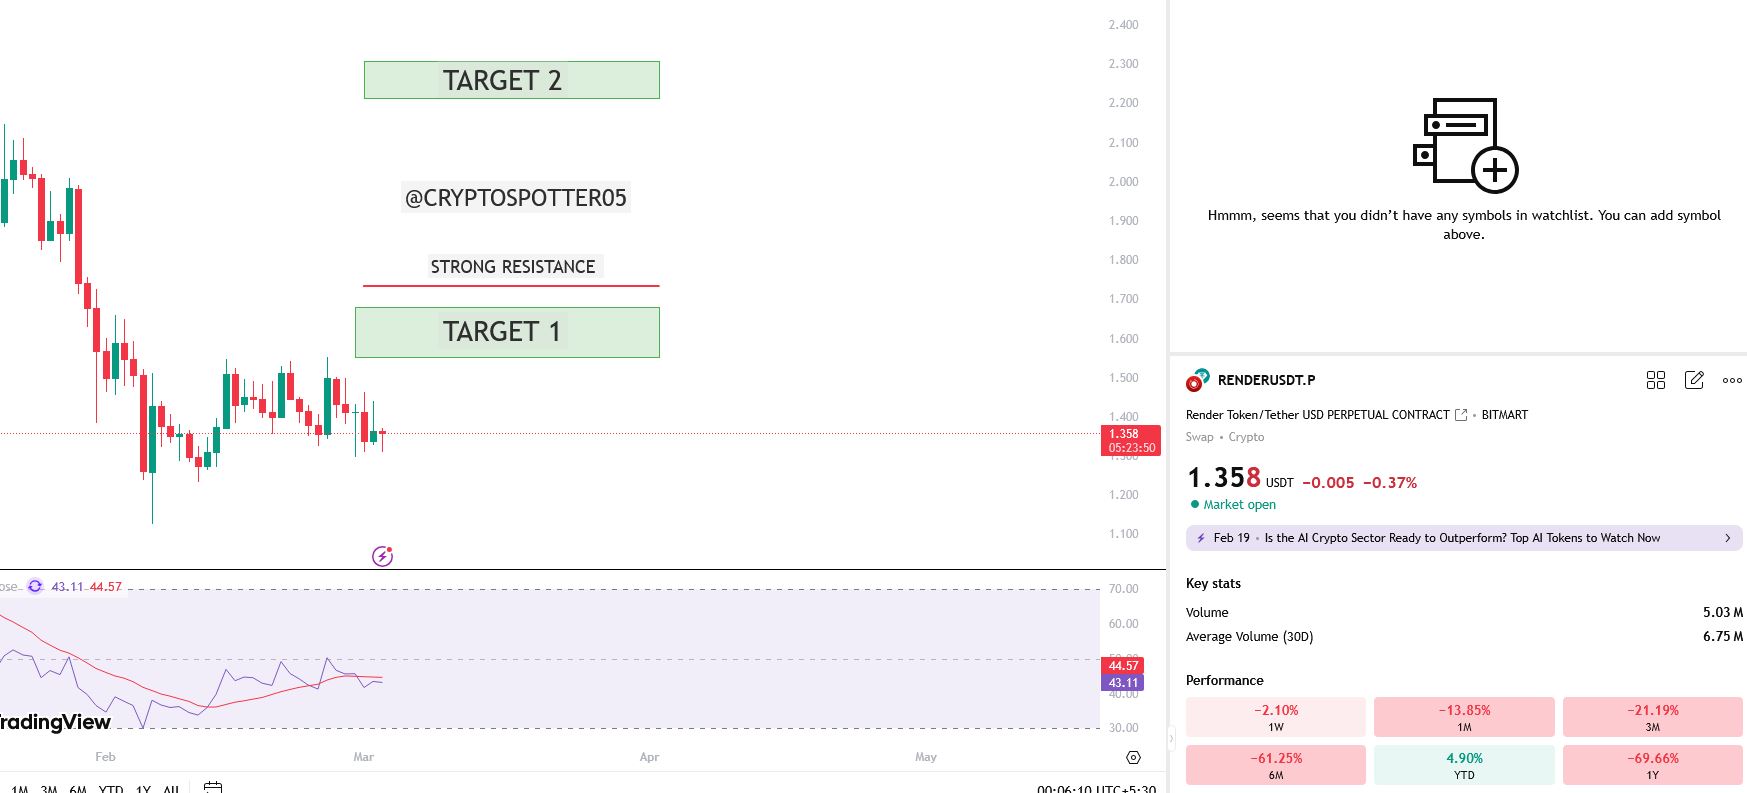Select 6M range in bottom chart toolbar
Image resolution: width=1747 pixels, height=793 pixels.
78,789
